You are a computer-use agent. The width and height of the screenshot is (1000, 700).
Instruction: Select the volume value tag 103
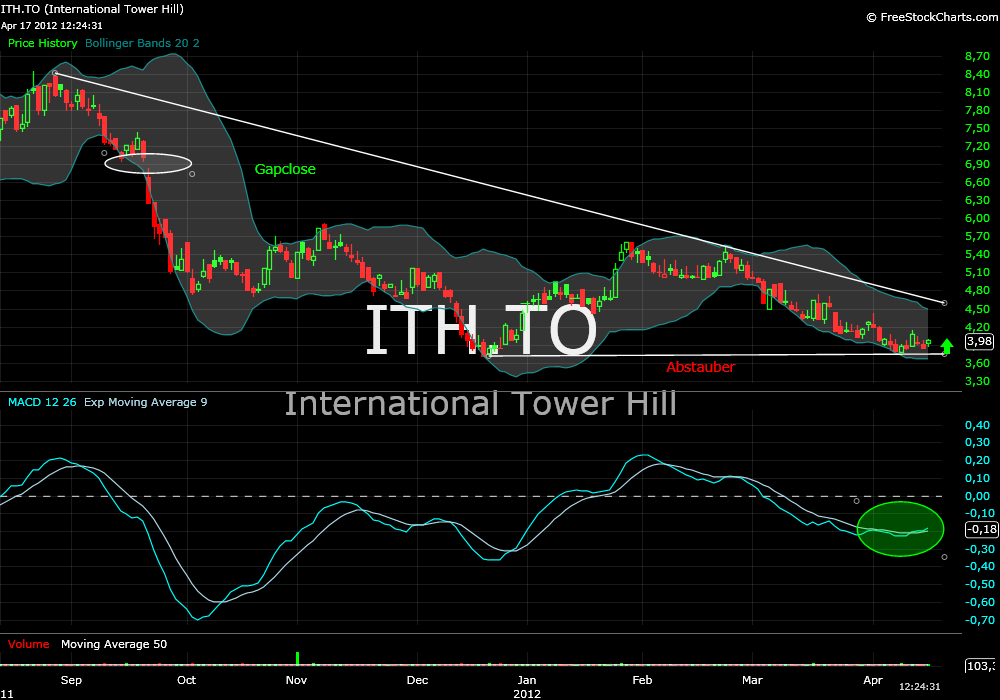click(x=981, y=666)
